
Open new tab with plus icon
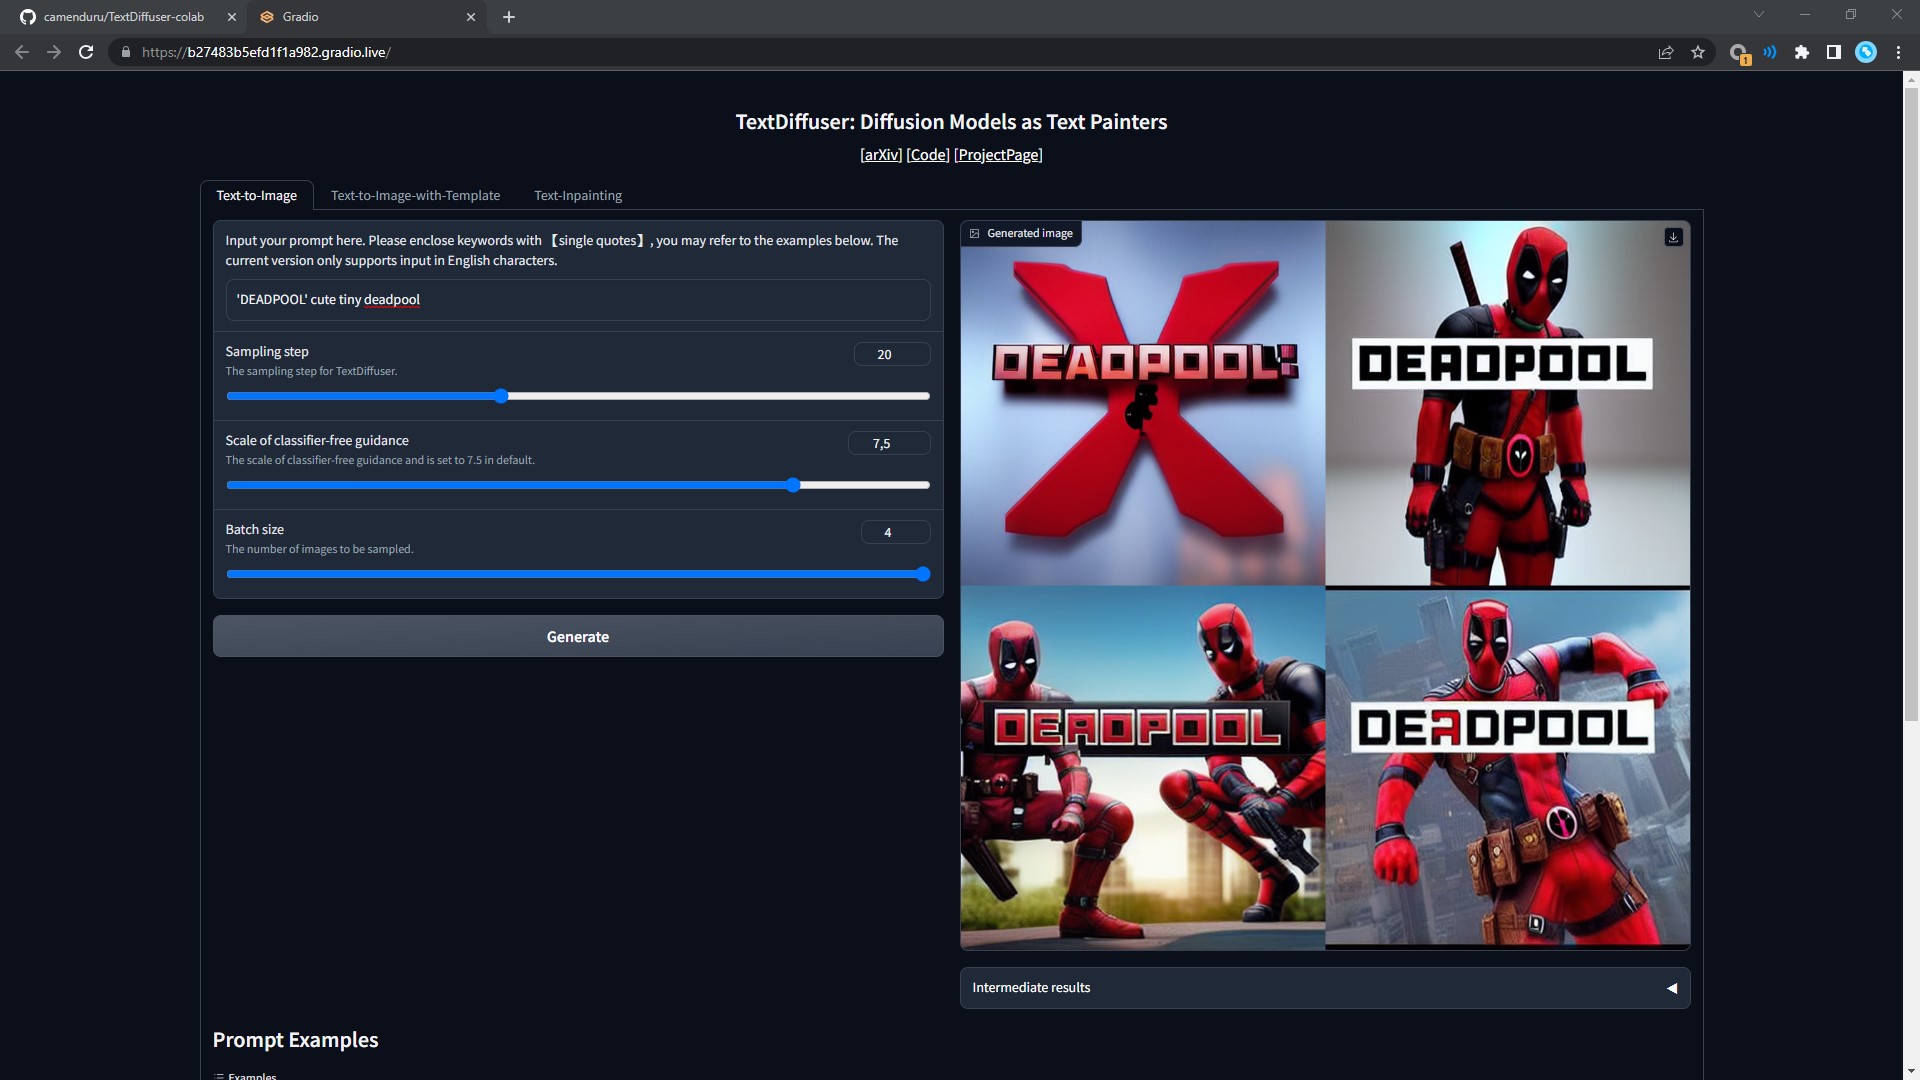click(509, 17)
